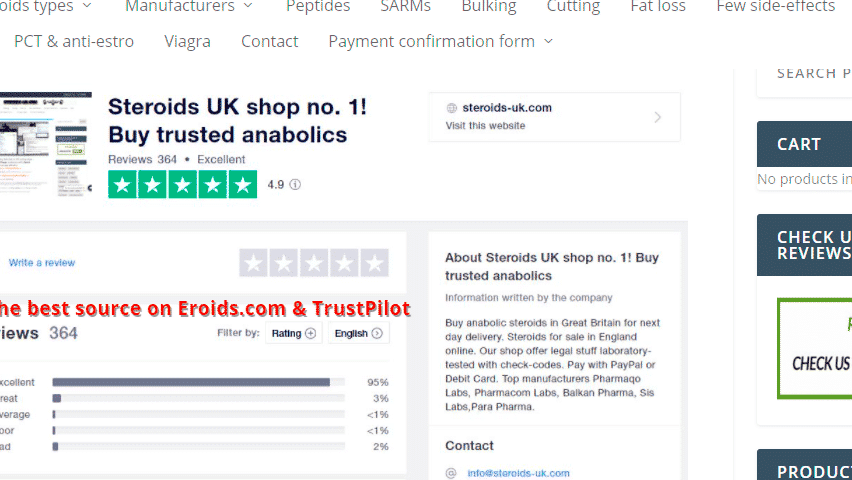
Task: Click the plus icon on Rating filter
Action: click(x=310, y=334)
